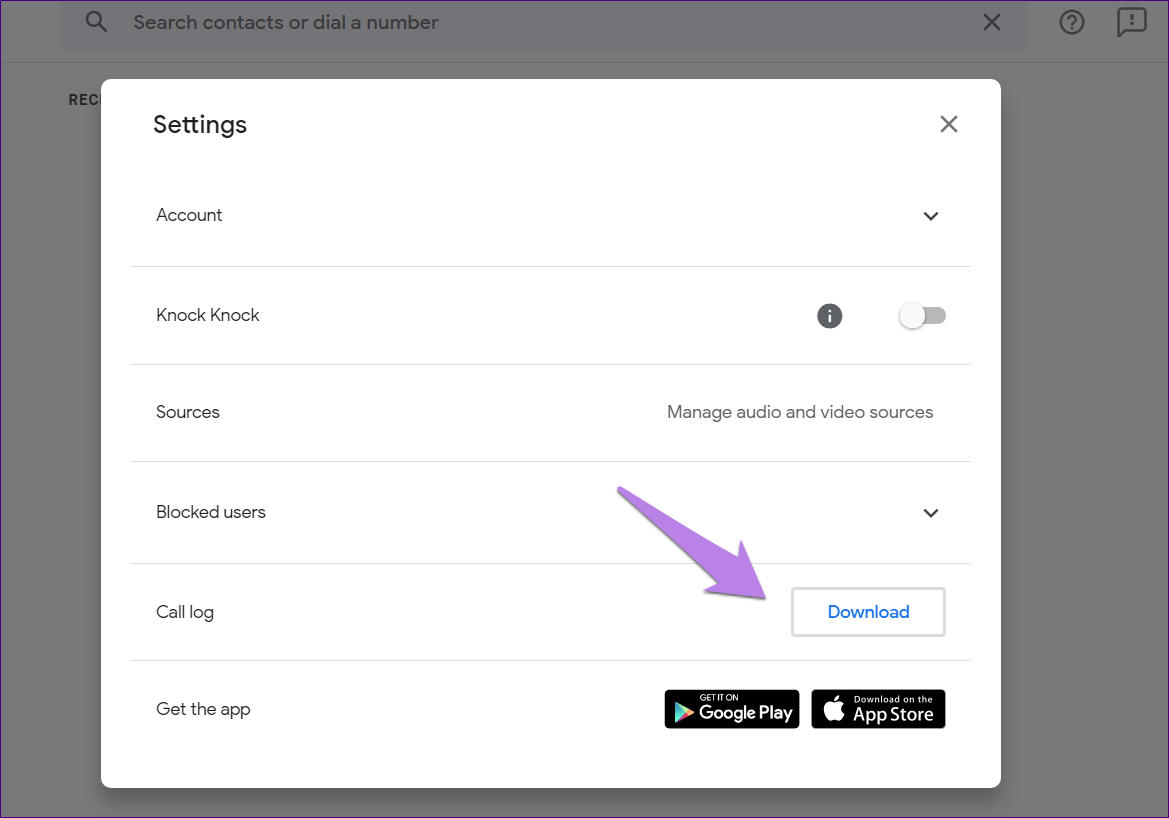1169x818 pixels.
Task: Click the Get the app label
Action: (203, 709)
